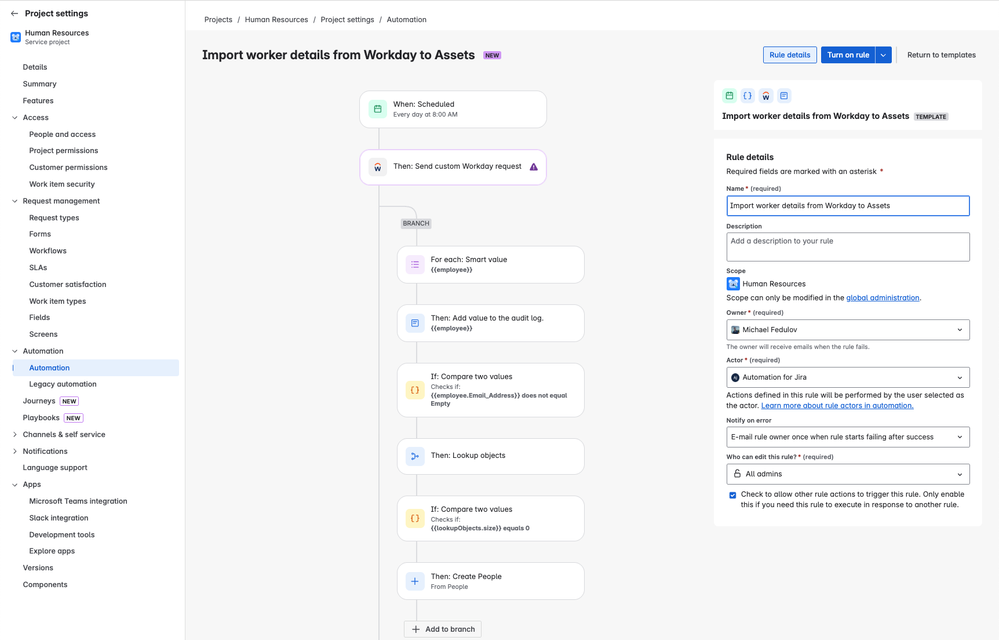
Task: Click the Add to branch button
Action: pos(443,629)
